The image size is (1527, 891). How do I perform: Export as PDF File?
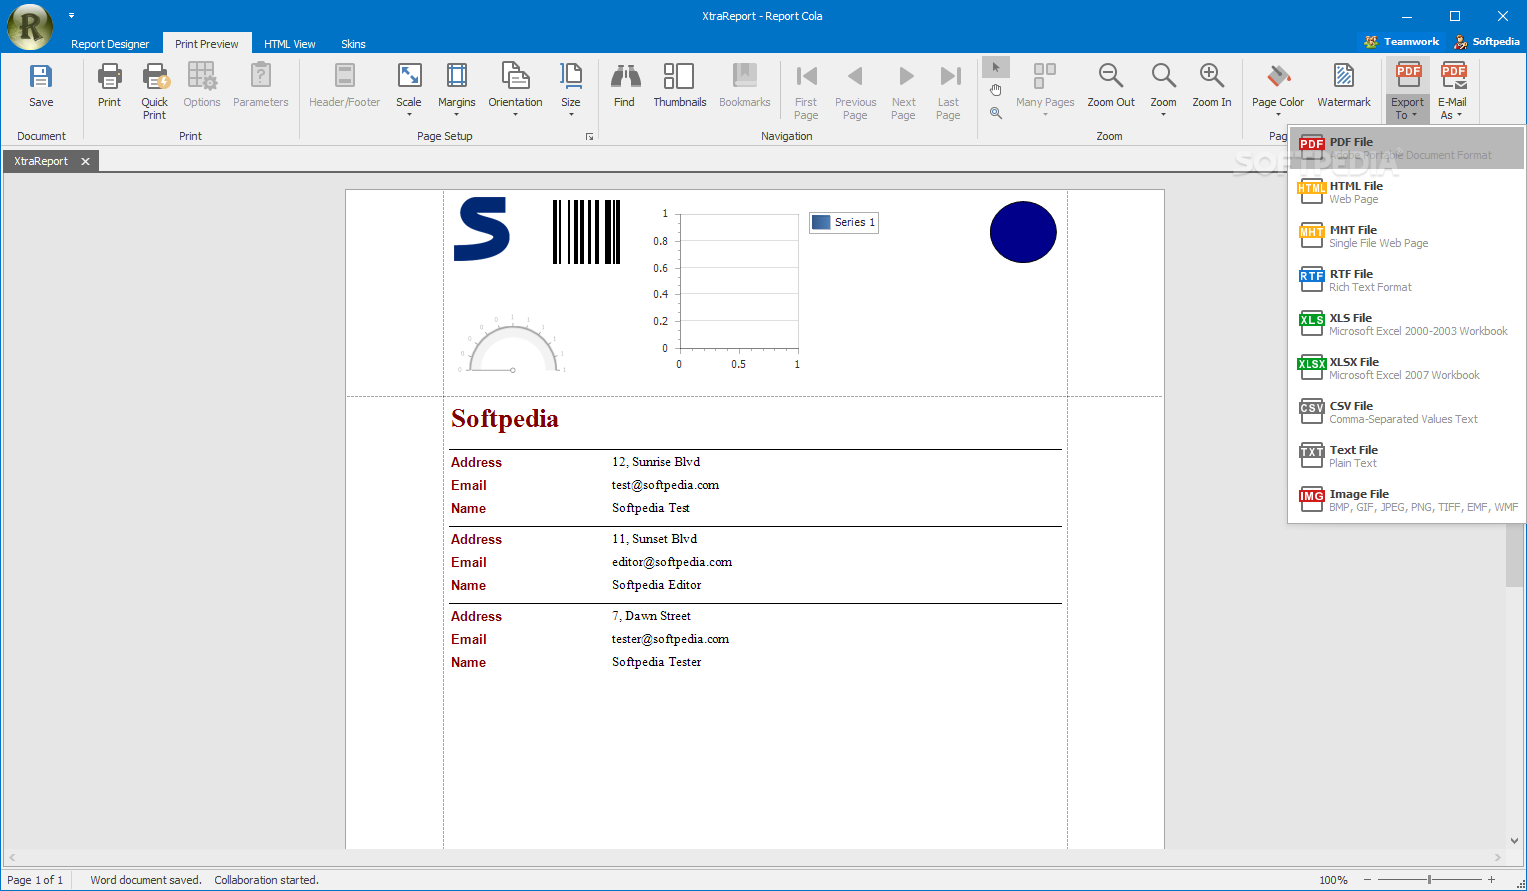1406,148
